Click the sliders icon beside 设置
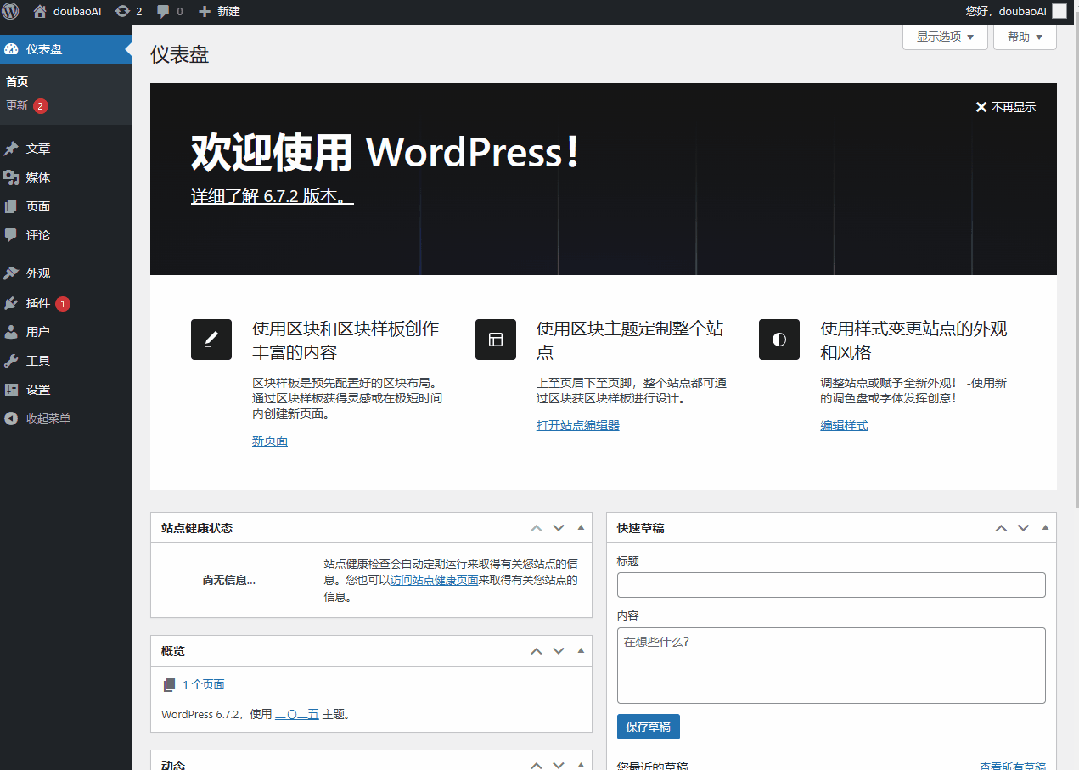This screenshot has width=1079, height=770. (x=11, y=389)
